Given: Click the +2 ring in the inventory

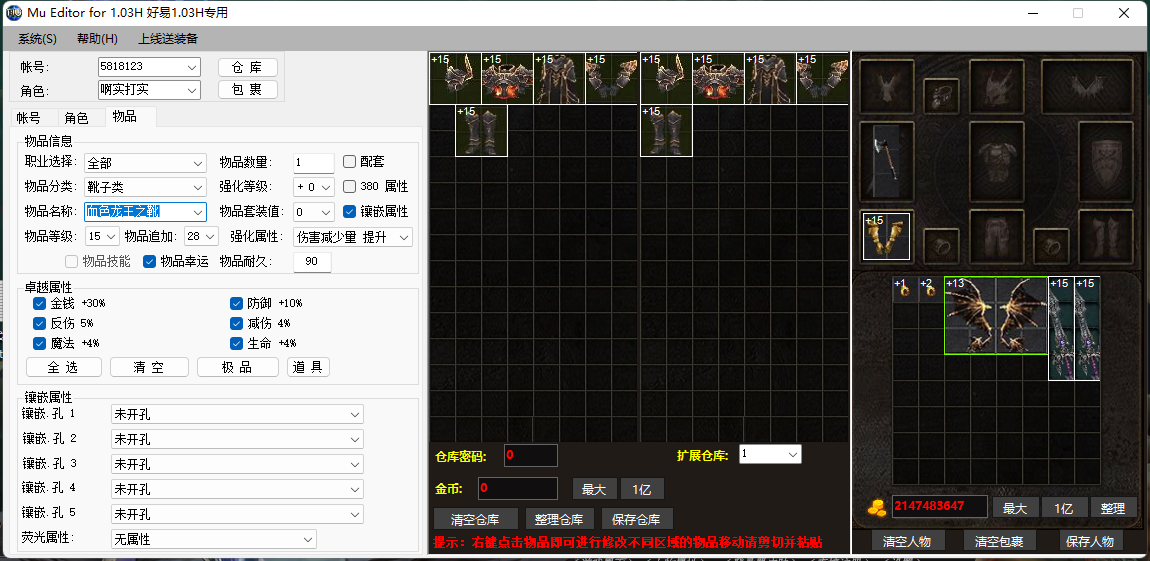Looking at the screenshot, I should 931,289.
